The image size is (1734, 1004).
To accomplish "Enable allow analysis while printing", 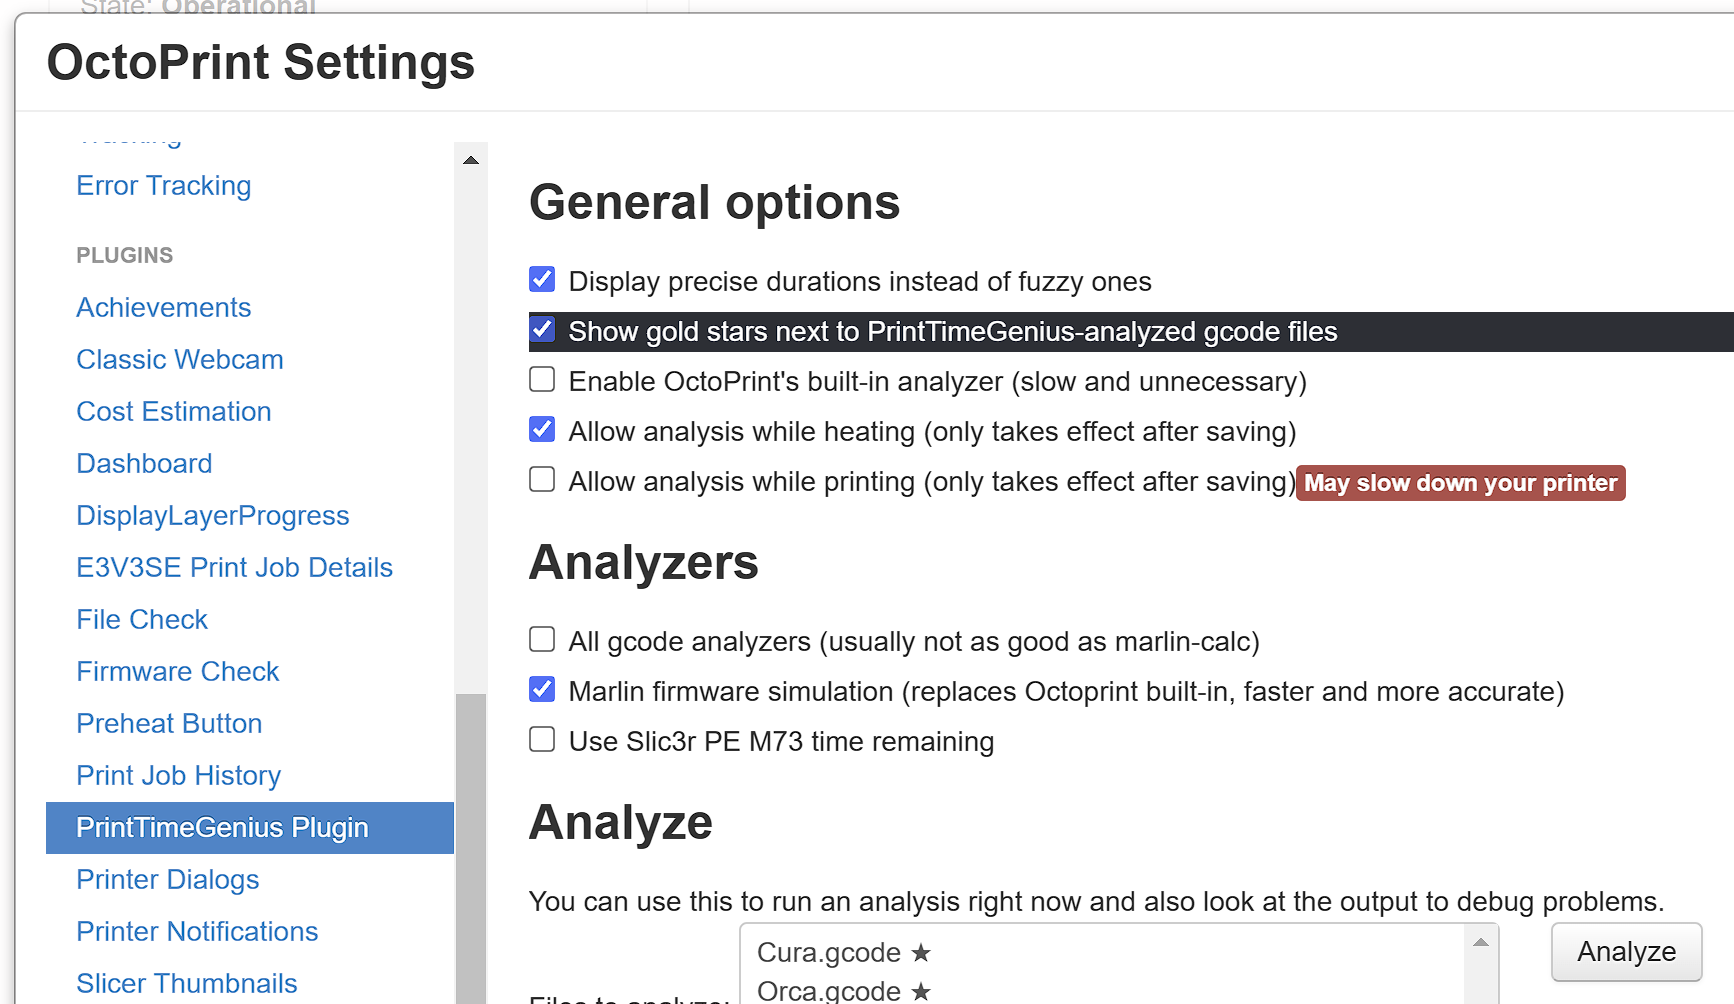I will click(542, 480).
